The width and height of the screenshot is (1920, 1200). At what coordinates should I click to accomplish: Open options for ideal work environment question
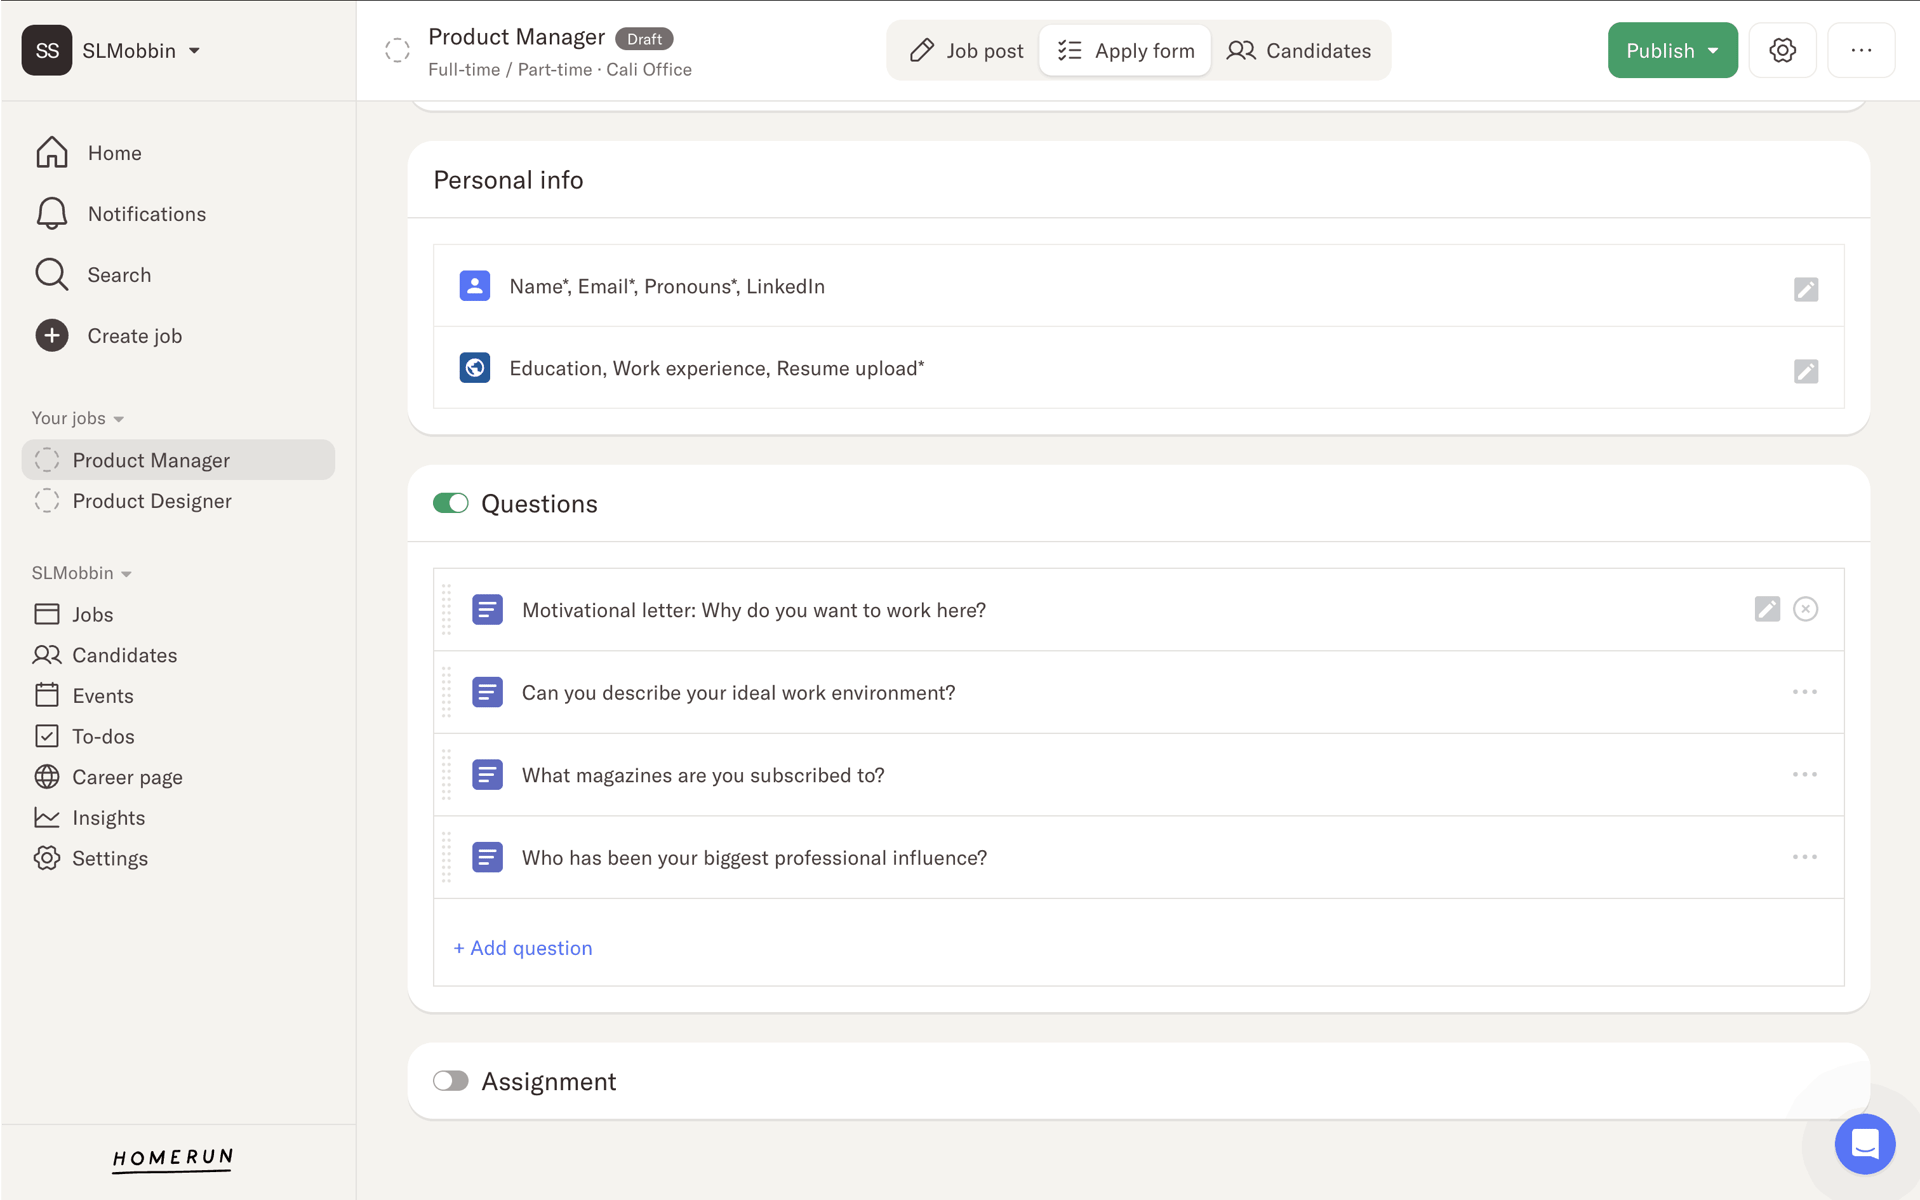[1805, 692]
